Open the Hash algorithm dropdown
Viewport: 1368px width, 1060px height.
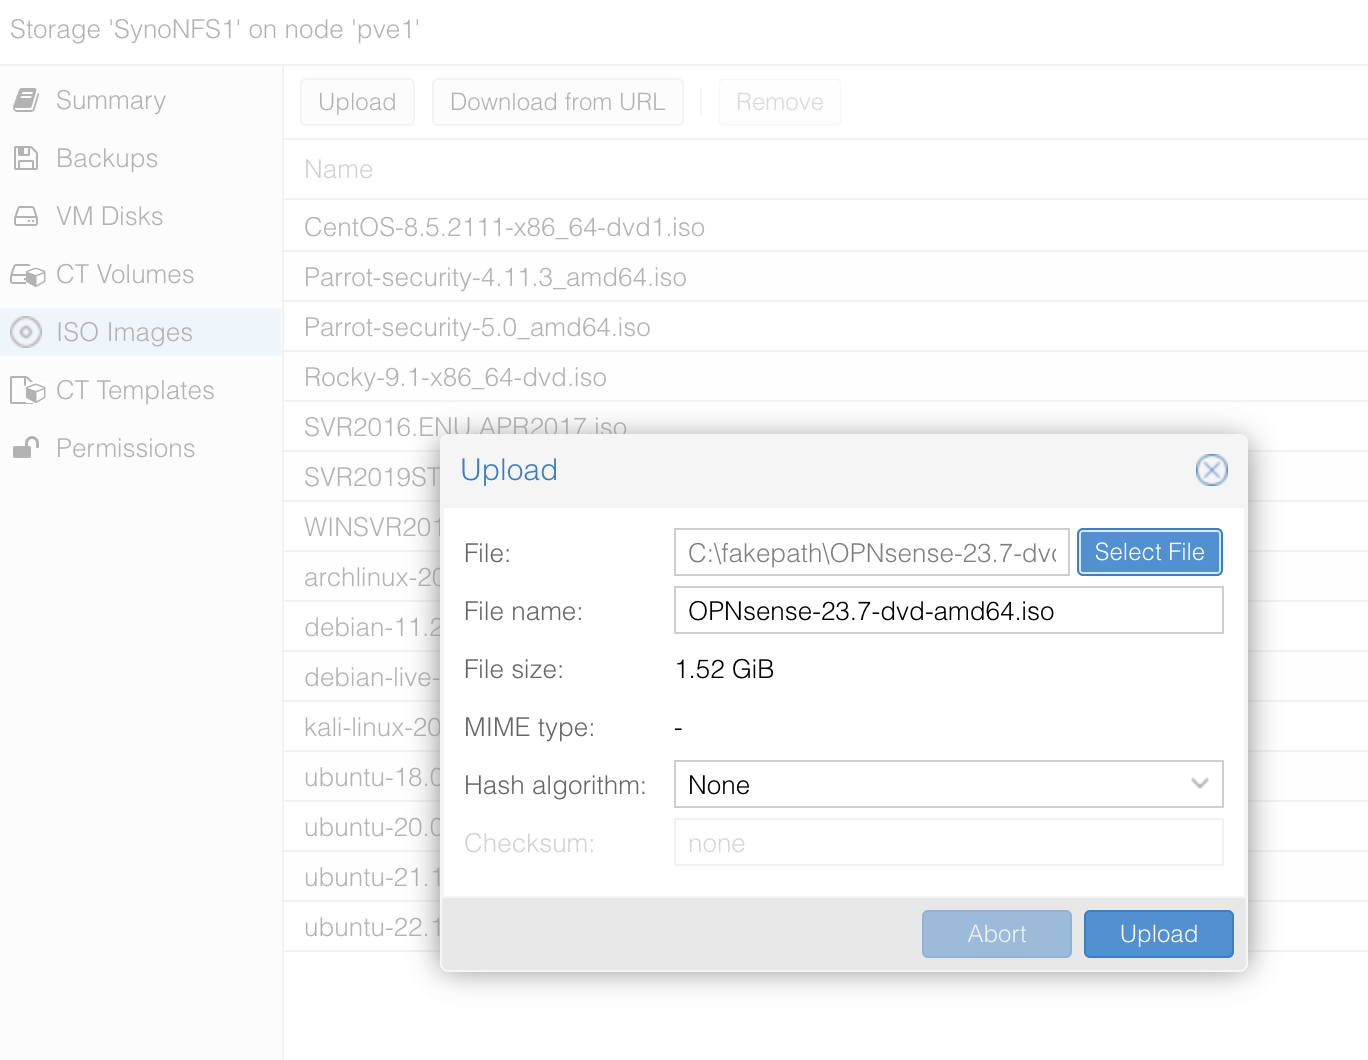click(948, 785)
